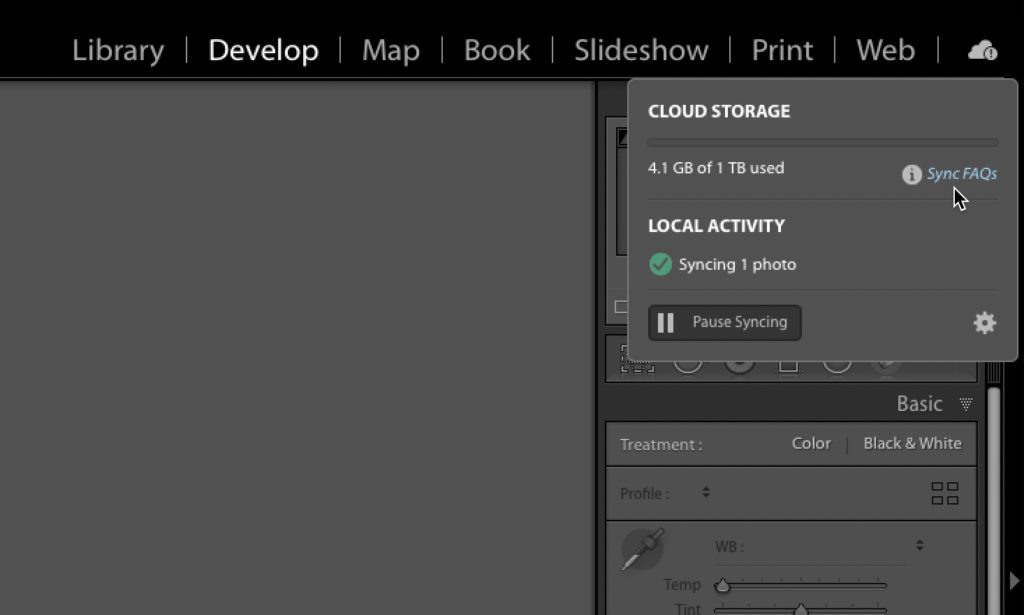This screenshot has height=615, width=1024.
Task: Open the Library module
Action: 118,50
